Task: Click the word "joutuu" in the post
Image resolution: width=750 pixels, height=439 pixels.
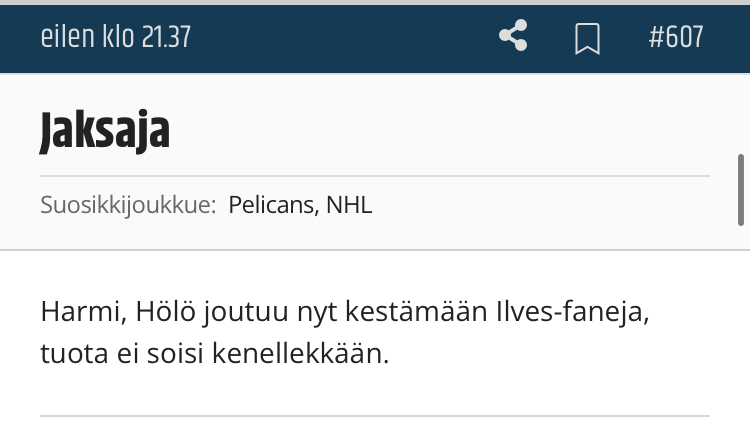Action: pos(246,313)
